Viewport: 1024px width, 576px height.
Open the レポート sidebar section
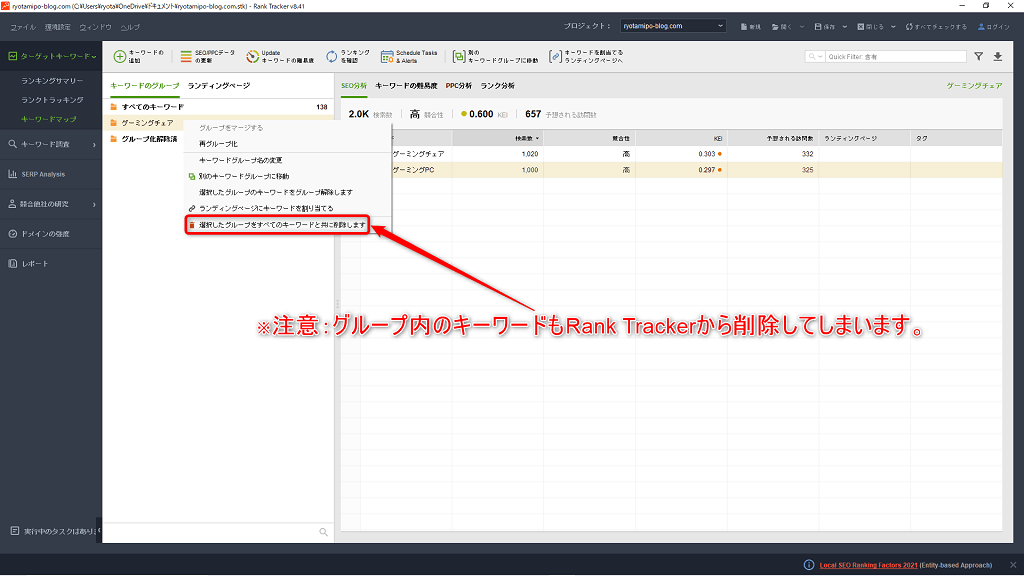(x=35, y=264)
